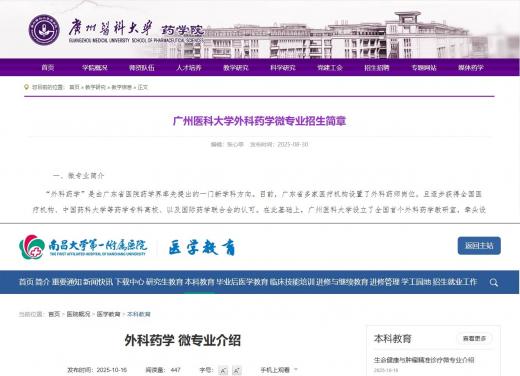Screen dimensions: 520x376
Task: Click 研究生教育 in the blue navigation bar
Action: coord(164,282)
